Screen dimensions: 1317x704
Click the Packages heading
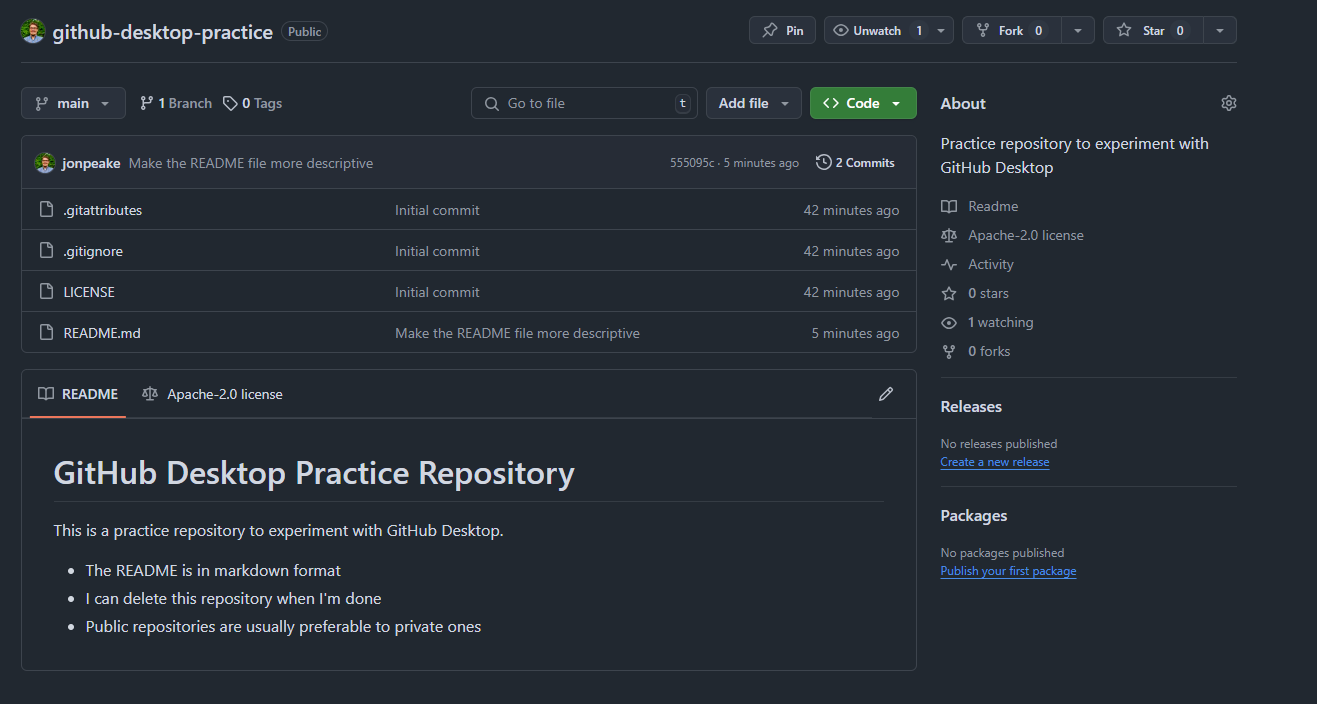coord(974,515)
